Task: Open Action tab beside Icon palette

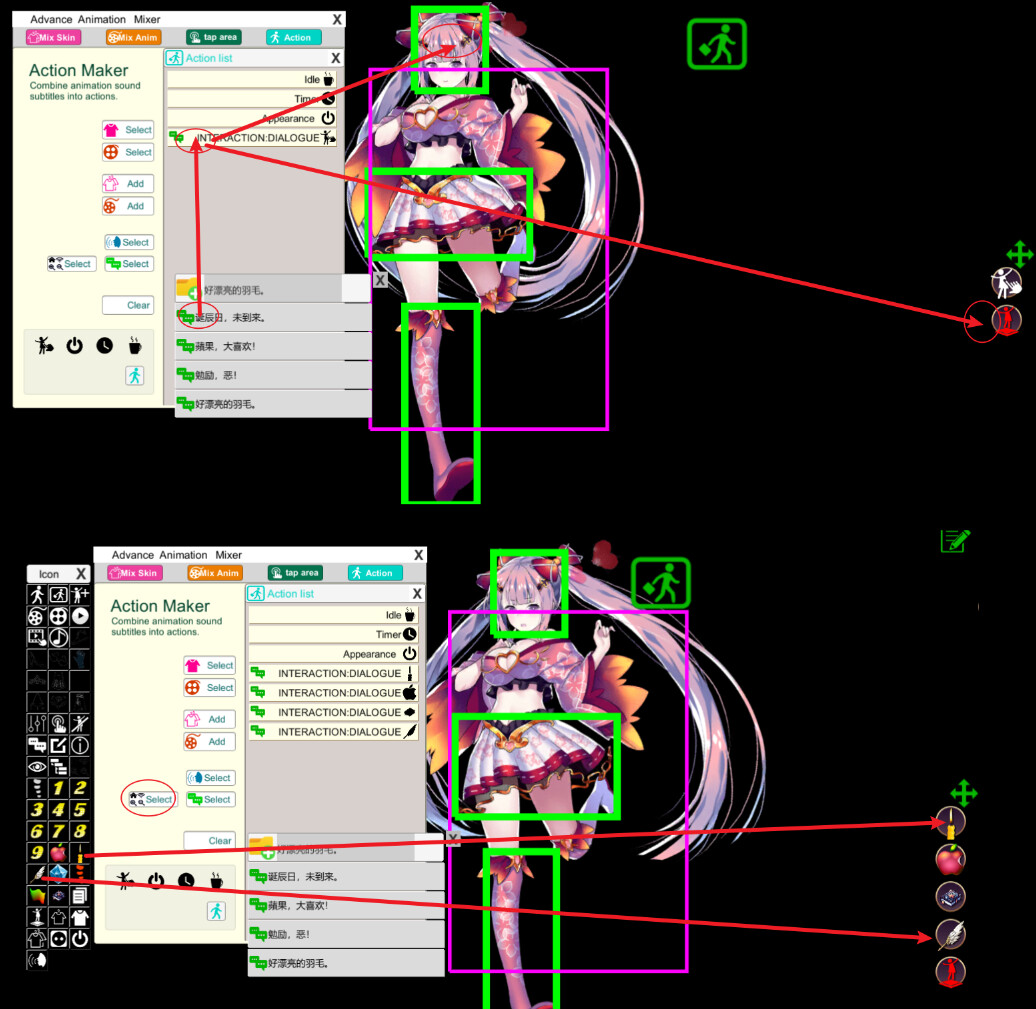Action: coord(375,573)
